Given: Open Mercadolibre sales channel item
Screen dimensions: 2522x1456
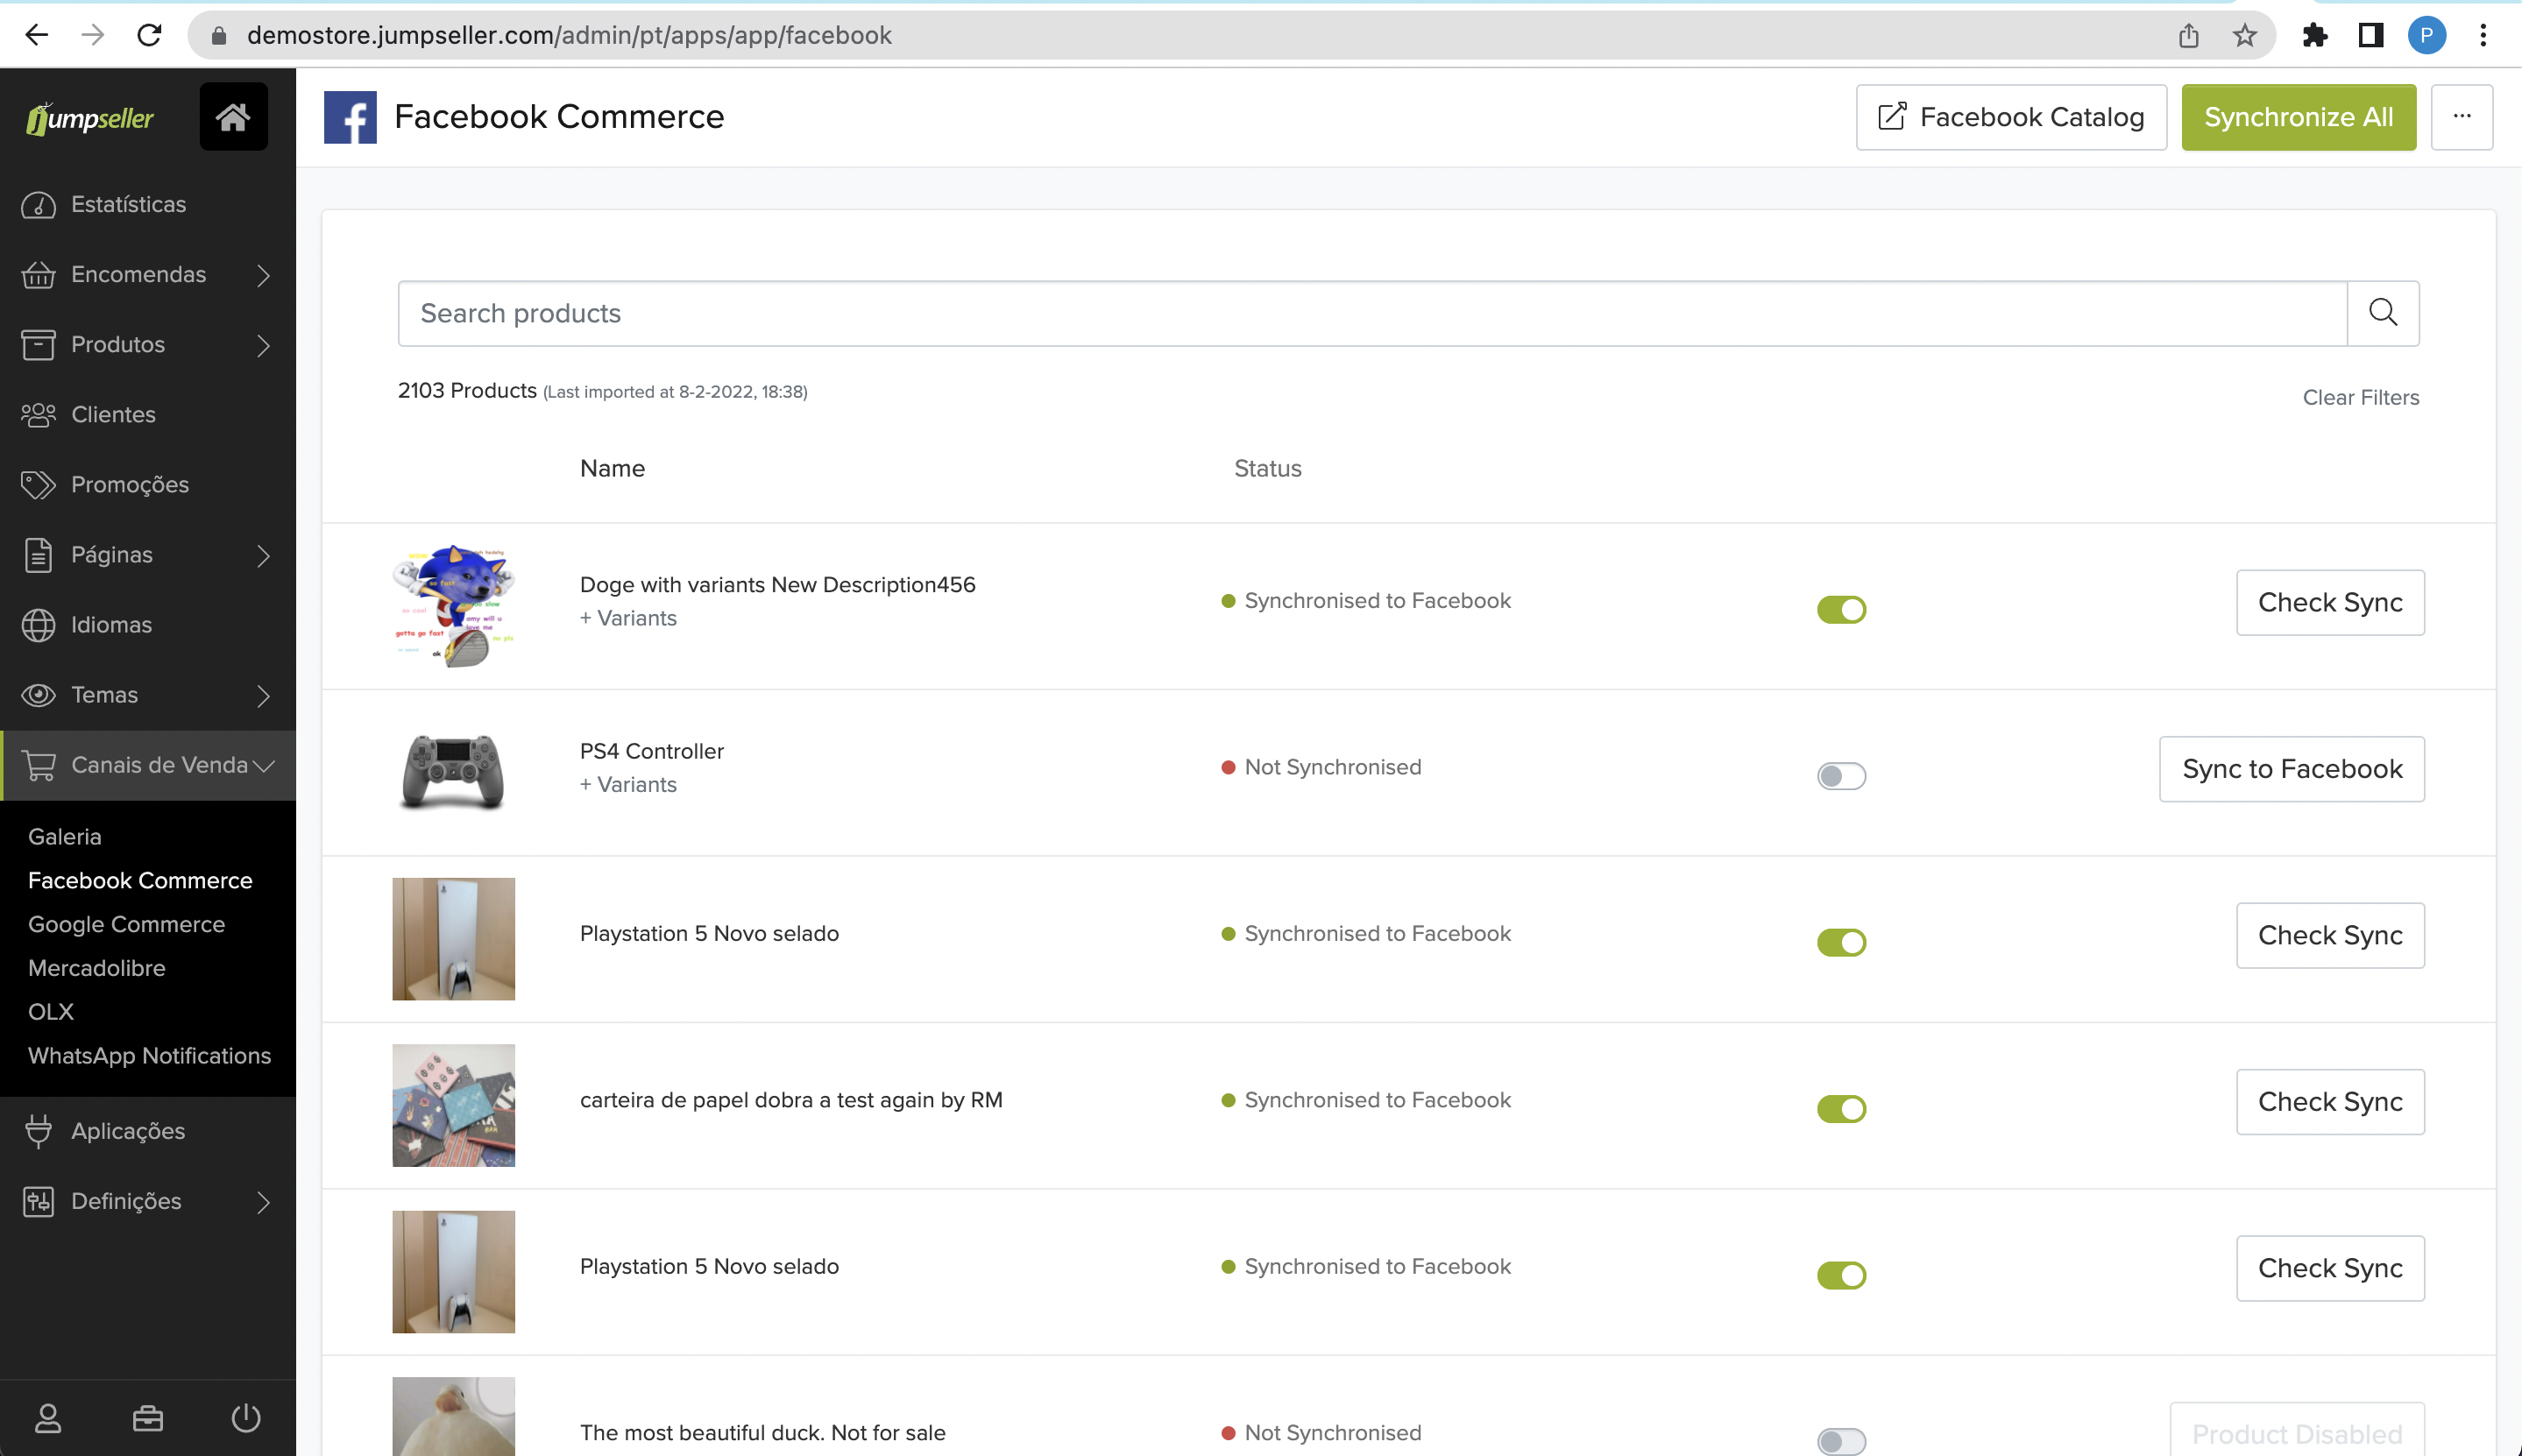Looking at the screenshot, I should 97,967.
